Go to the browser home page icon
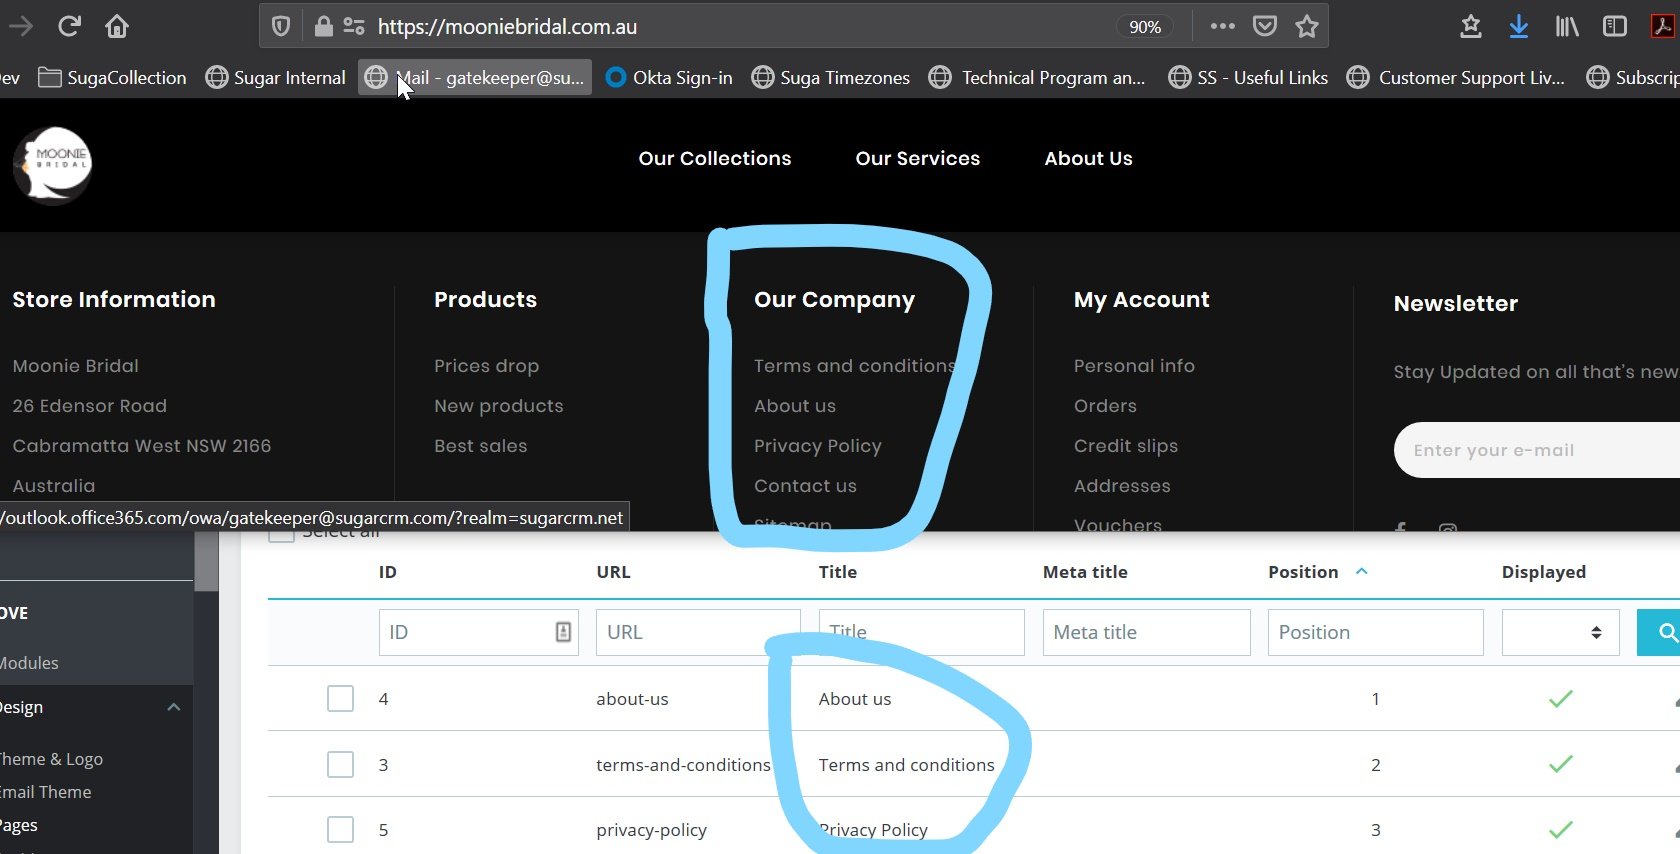 coord(117,26)
